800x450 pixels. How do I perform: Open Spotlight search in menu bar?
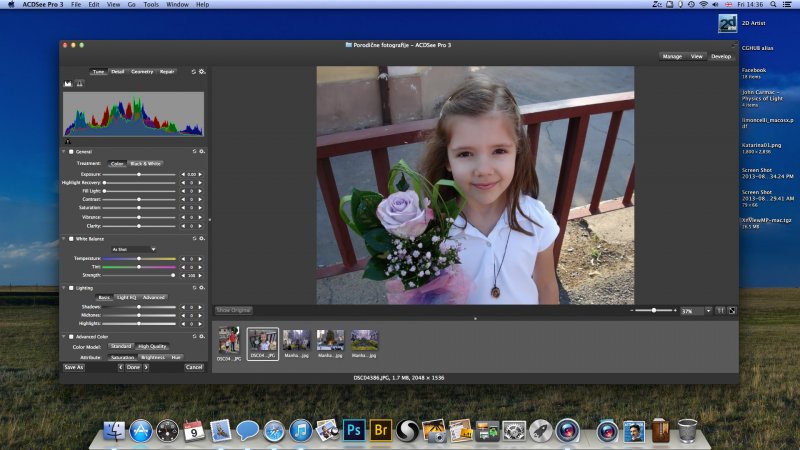point(773,4)
